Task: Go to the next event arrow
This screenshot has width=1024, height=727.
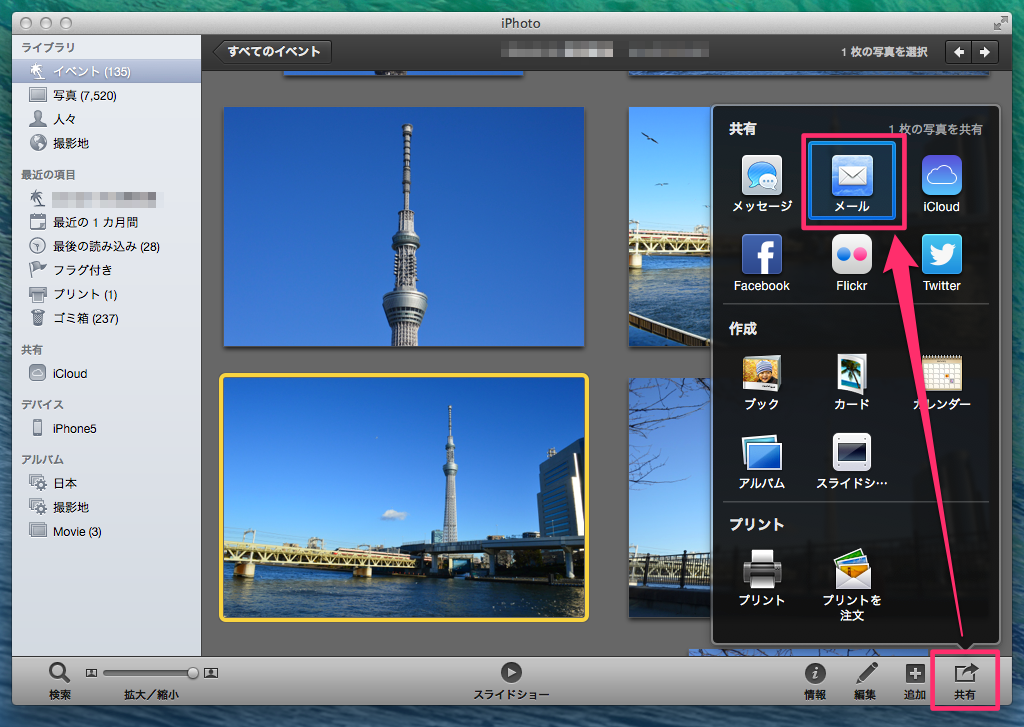Action: (x=985, y=52)
